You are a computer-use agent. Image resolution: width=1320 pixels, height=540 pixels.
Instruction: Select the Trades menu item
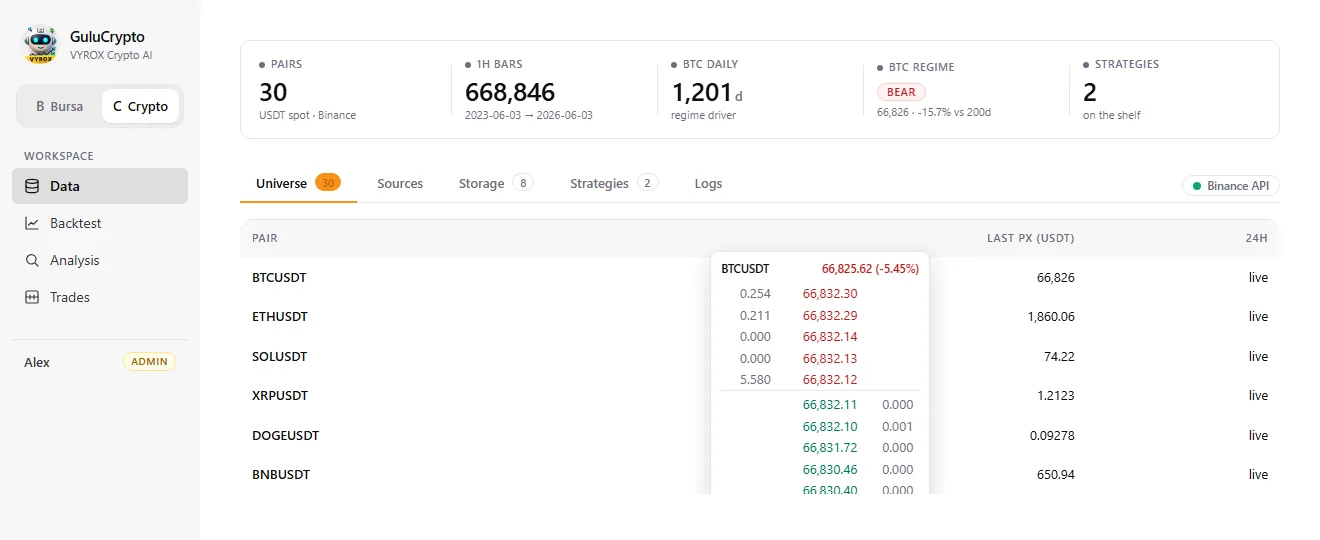(x=100, y=297)
